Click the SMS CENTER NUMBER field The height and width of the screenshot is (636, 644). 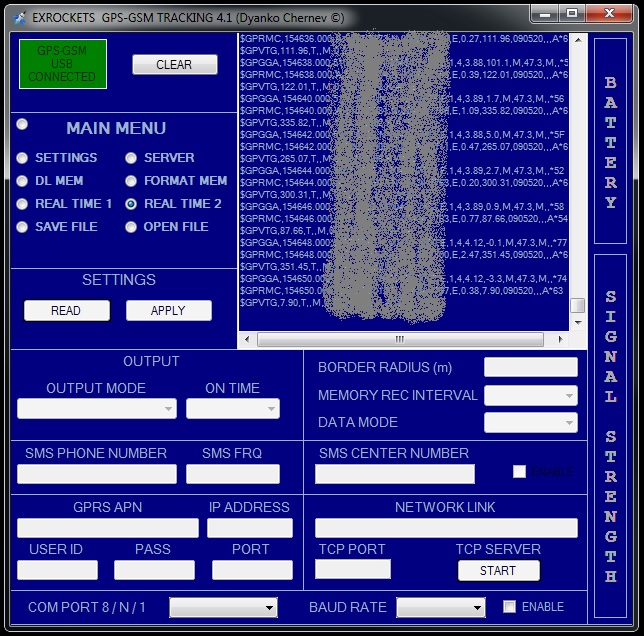tap(395, 474)
